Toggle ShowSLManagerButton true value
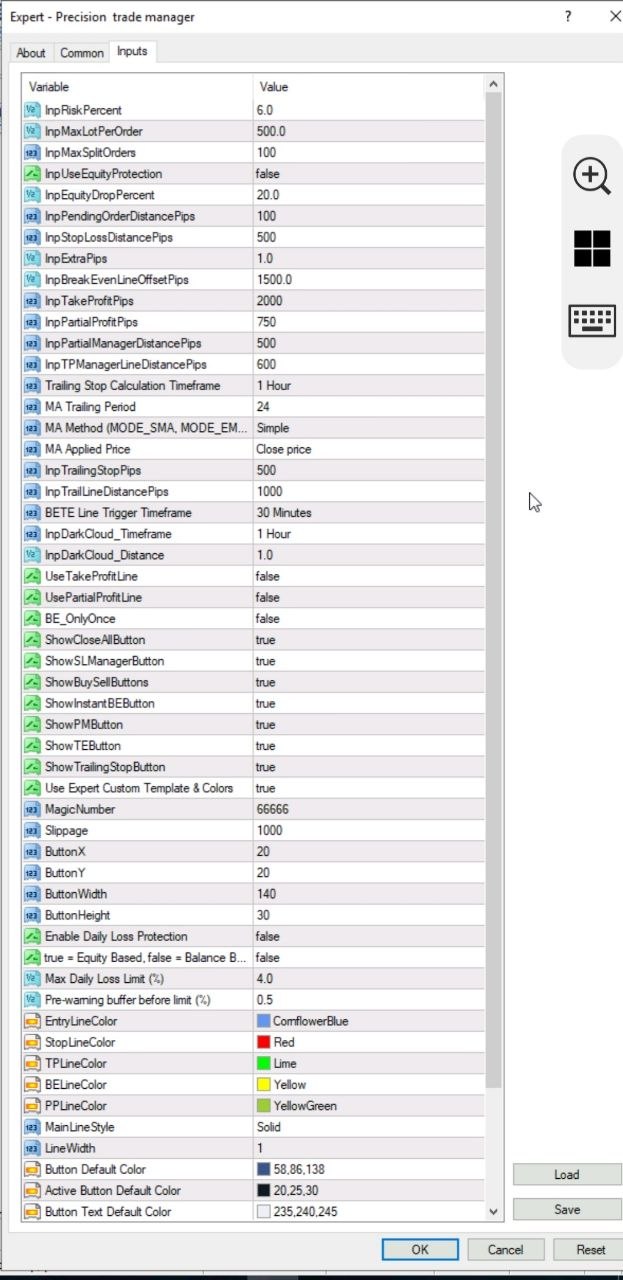The height and width of the screenshot is (1280, 623). [x=368, y=661]
